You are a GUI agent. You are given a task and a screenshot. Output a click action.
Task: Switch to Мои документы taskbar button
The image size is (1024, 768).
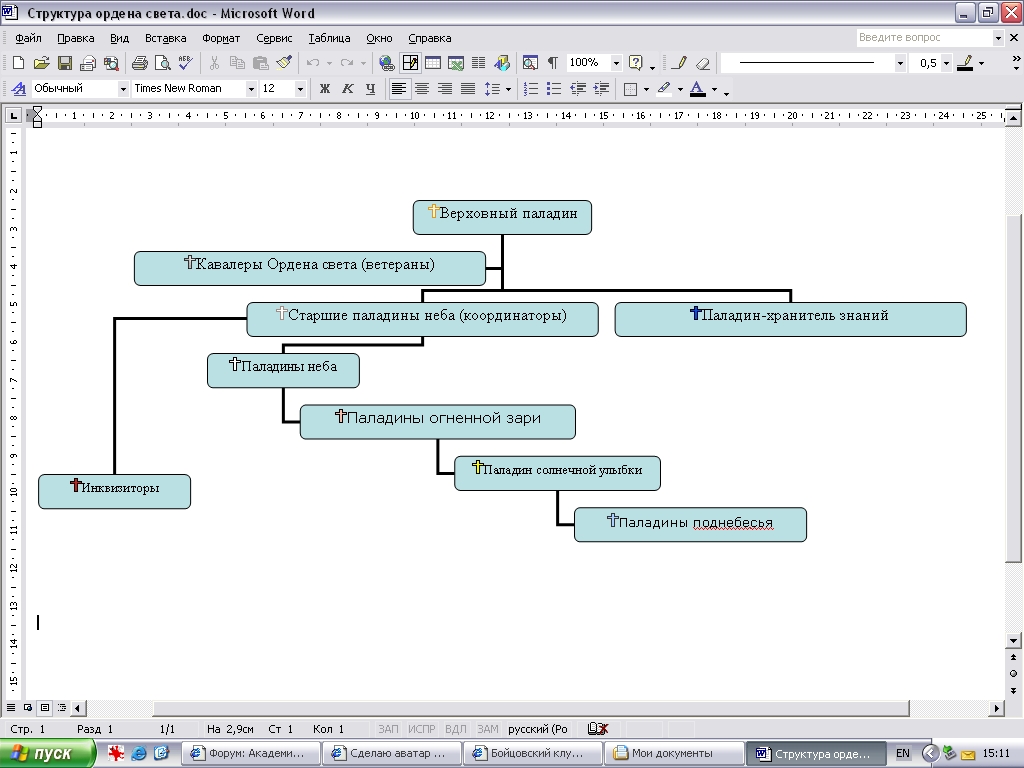674,754
